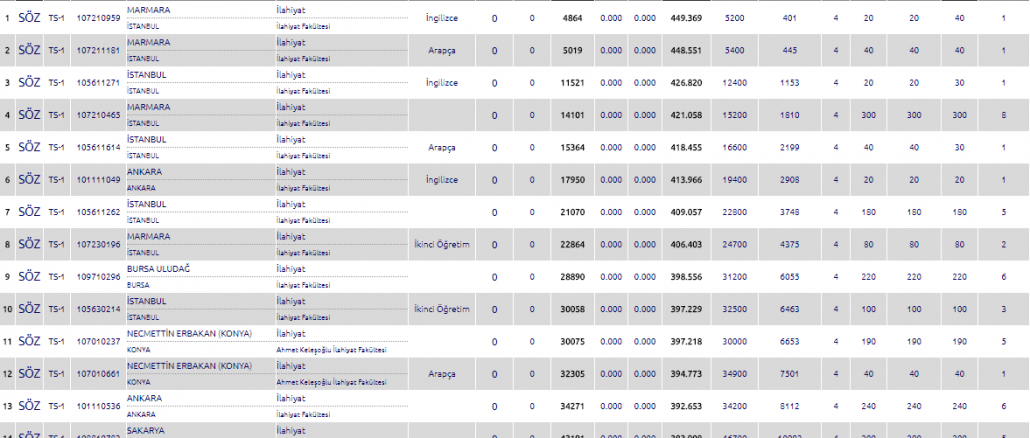Open program code 105611271
Viewport: 1030px width, 438px height.
tap(97, 82)
